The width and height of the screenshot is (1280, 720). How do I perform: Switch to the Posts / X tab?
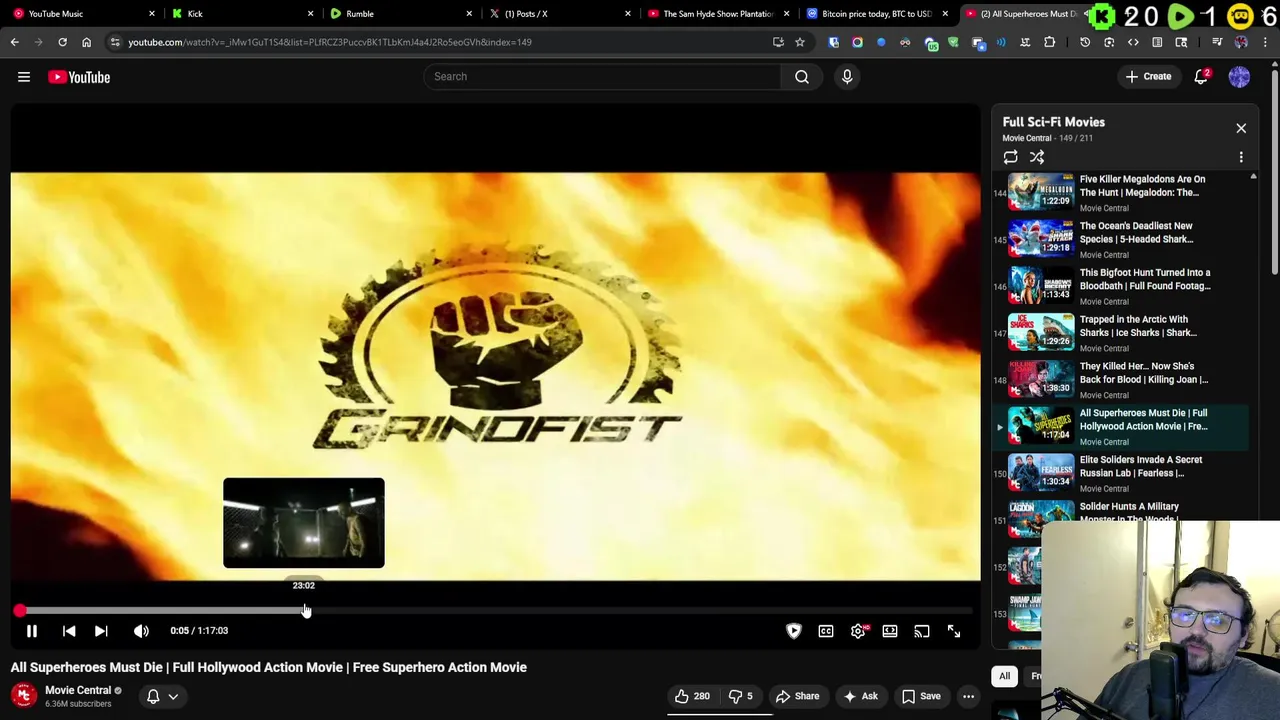click(560, 14)
